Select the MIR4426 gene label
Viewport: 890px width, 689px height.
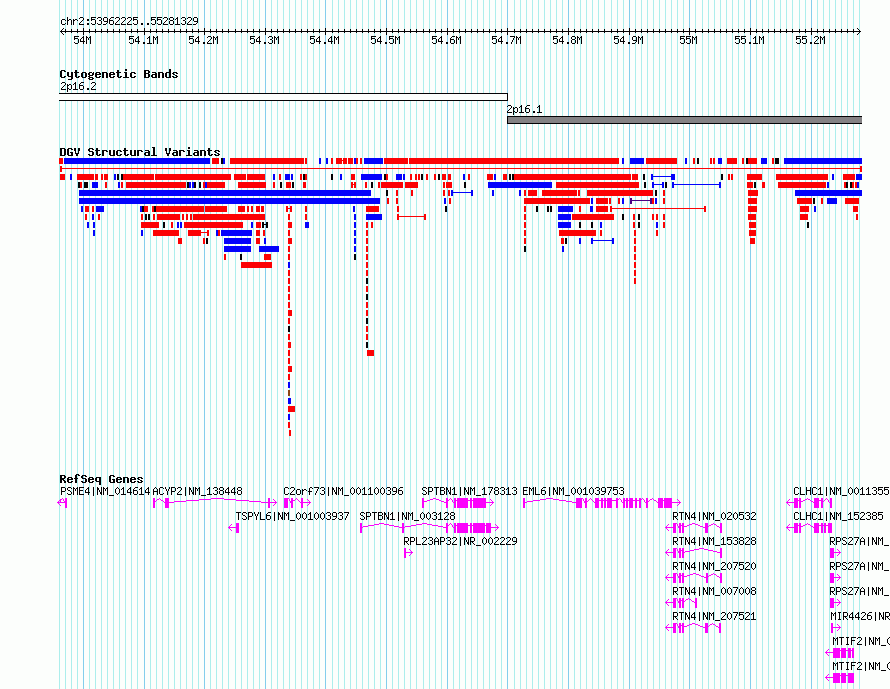pos(860,616)
